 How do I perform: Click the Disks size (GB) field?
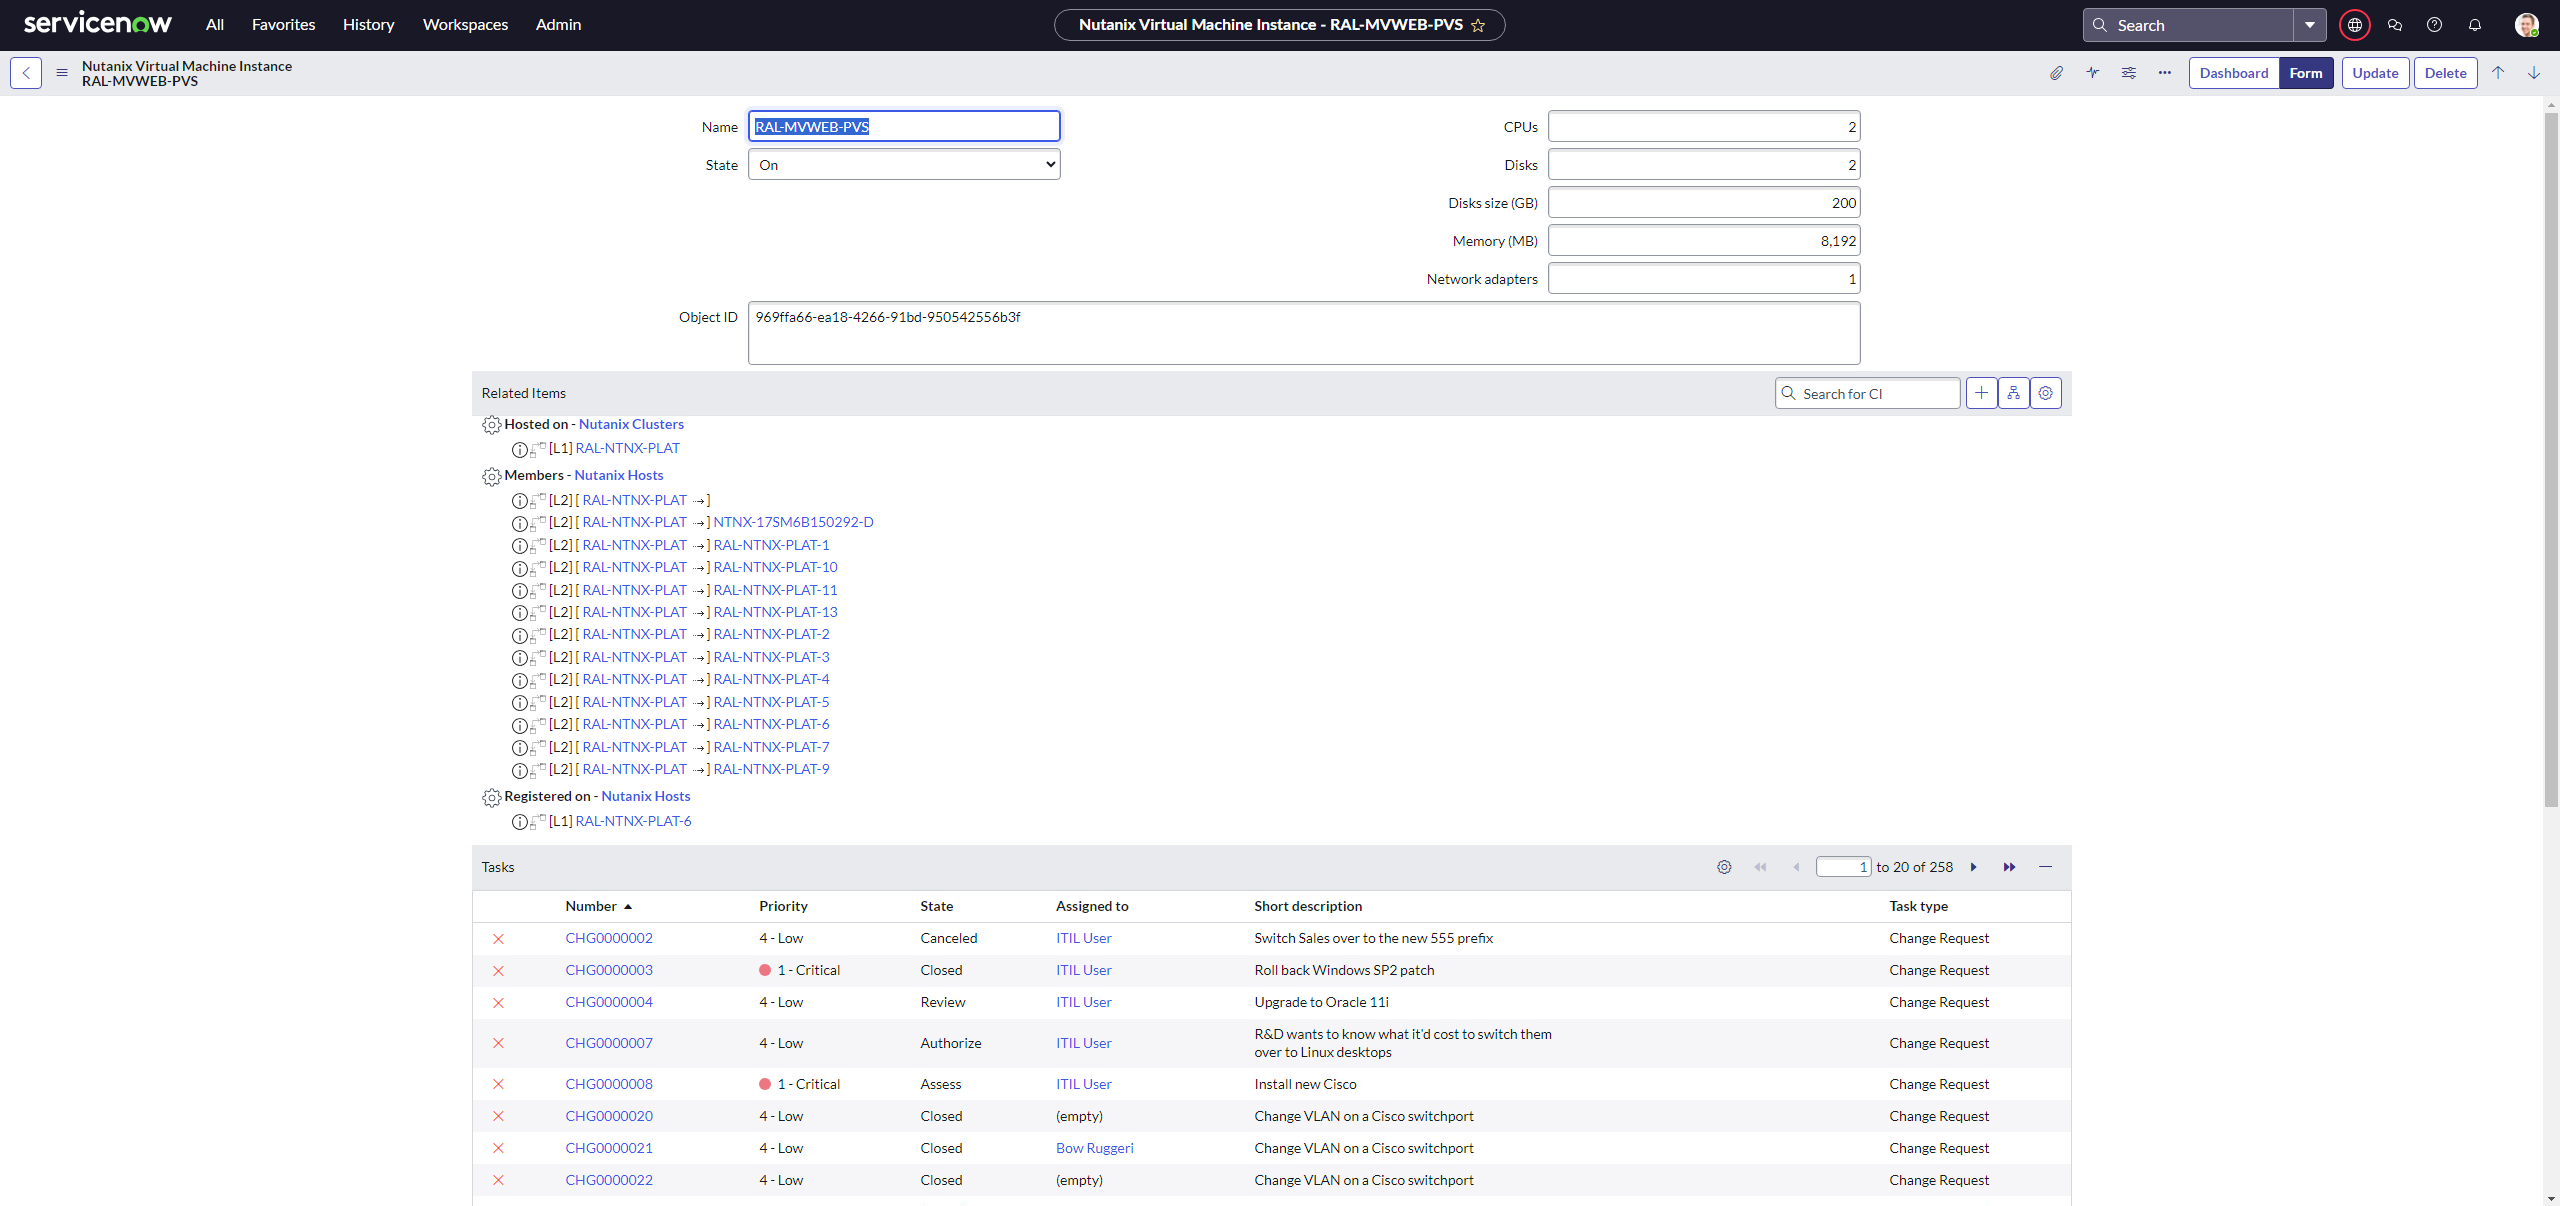(x=1704, y=203)
